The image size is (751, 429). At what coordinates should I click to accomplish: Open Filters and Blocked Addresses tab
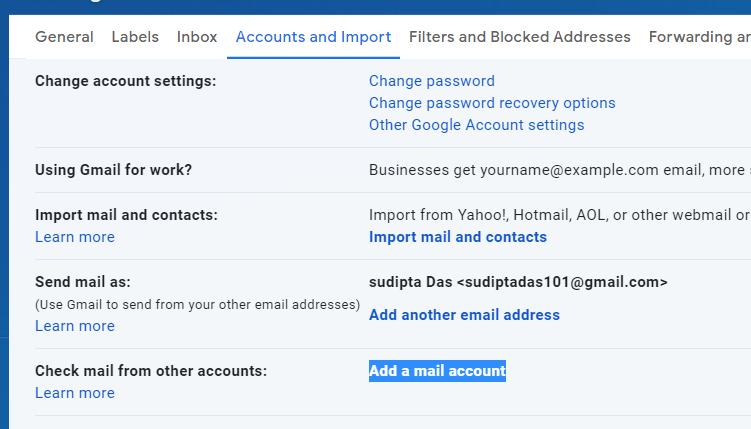[519, 37]
